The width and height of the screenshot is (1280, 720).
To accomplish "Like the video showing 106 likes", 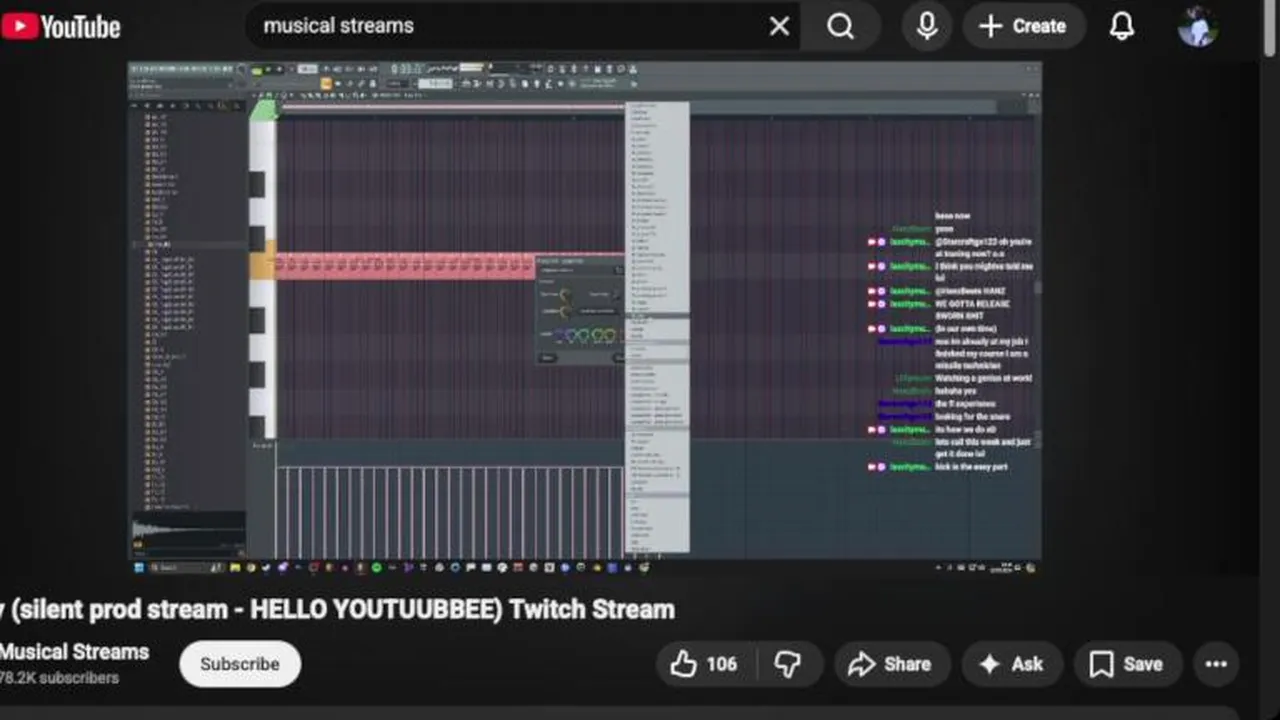I will point(704,664).
